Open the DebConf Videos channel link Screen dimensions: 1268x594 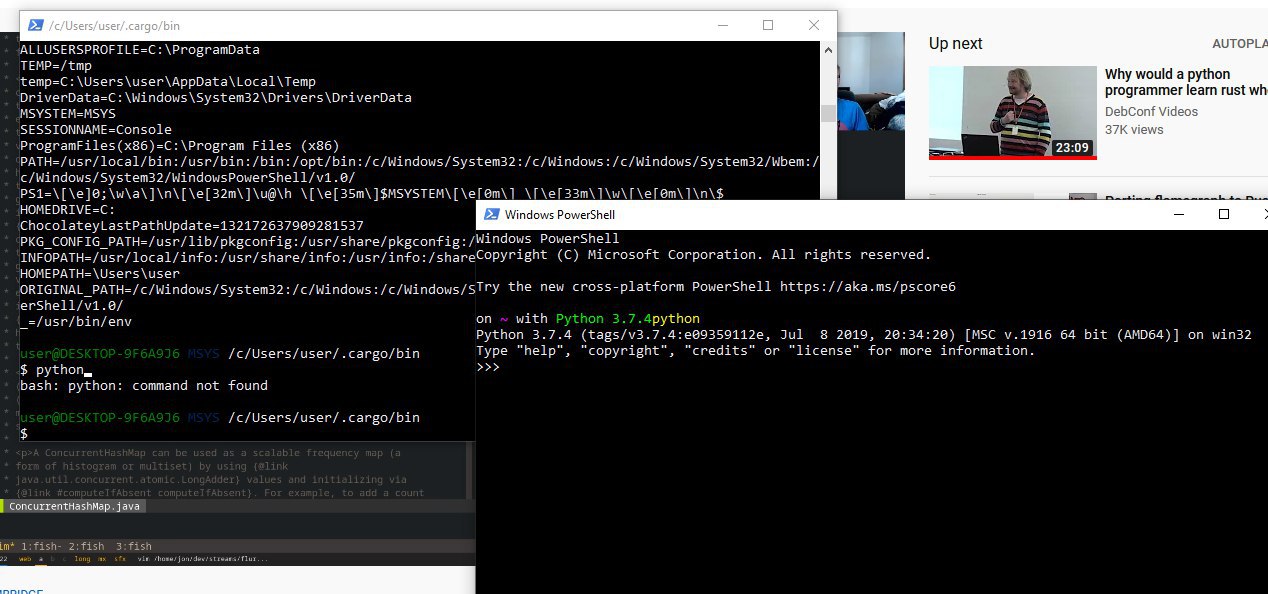pos(1151,112)
